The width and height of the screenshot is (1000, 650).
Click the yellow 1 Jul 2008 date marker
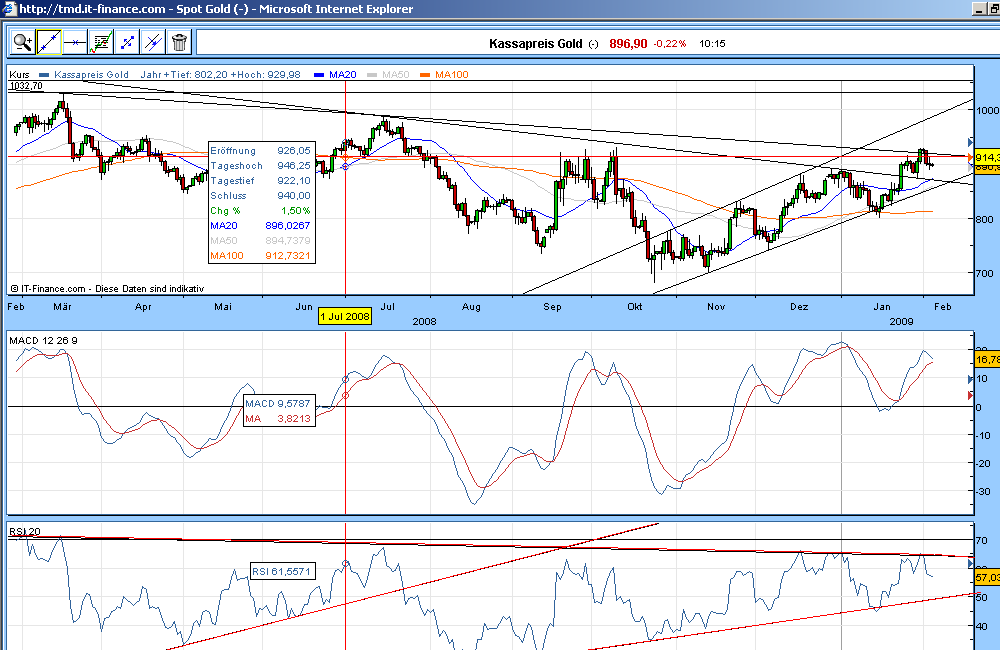click(x=345, y=316)
